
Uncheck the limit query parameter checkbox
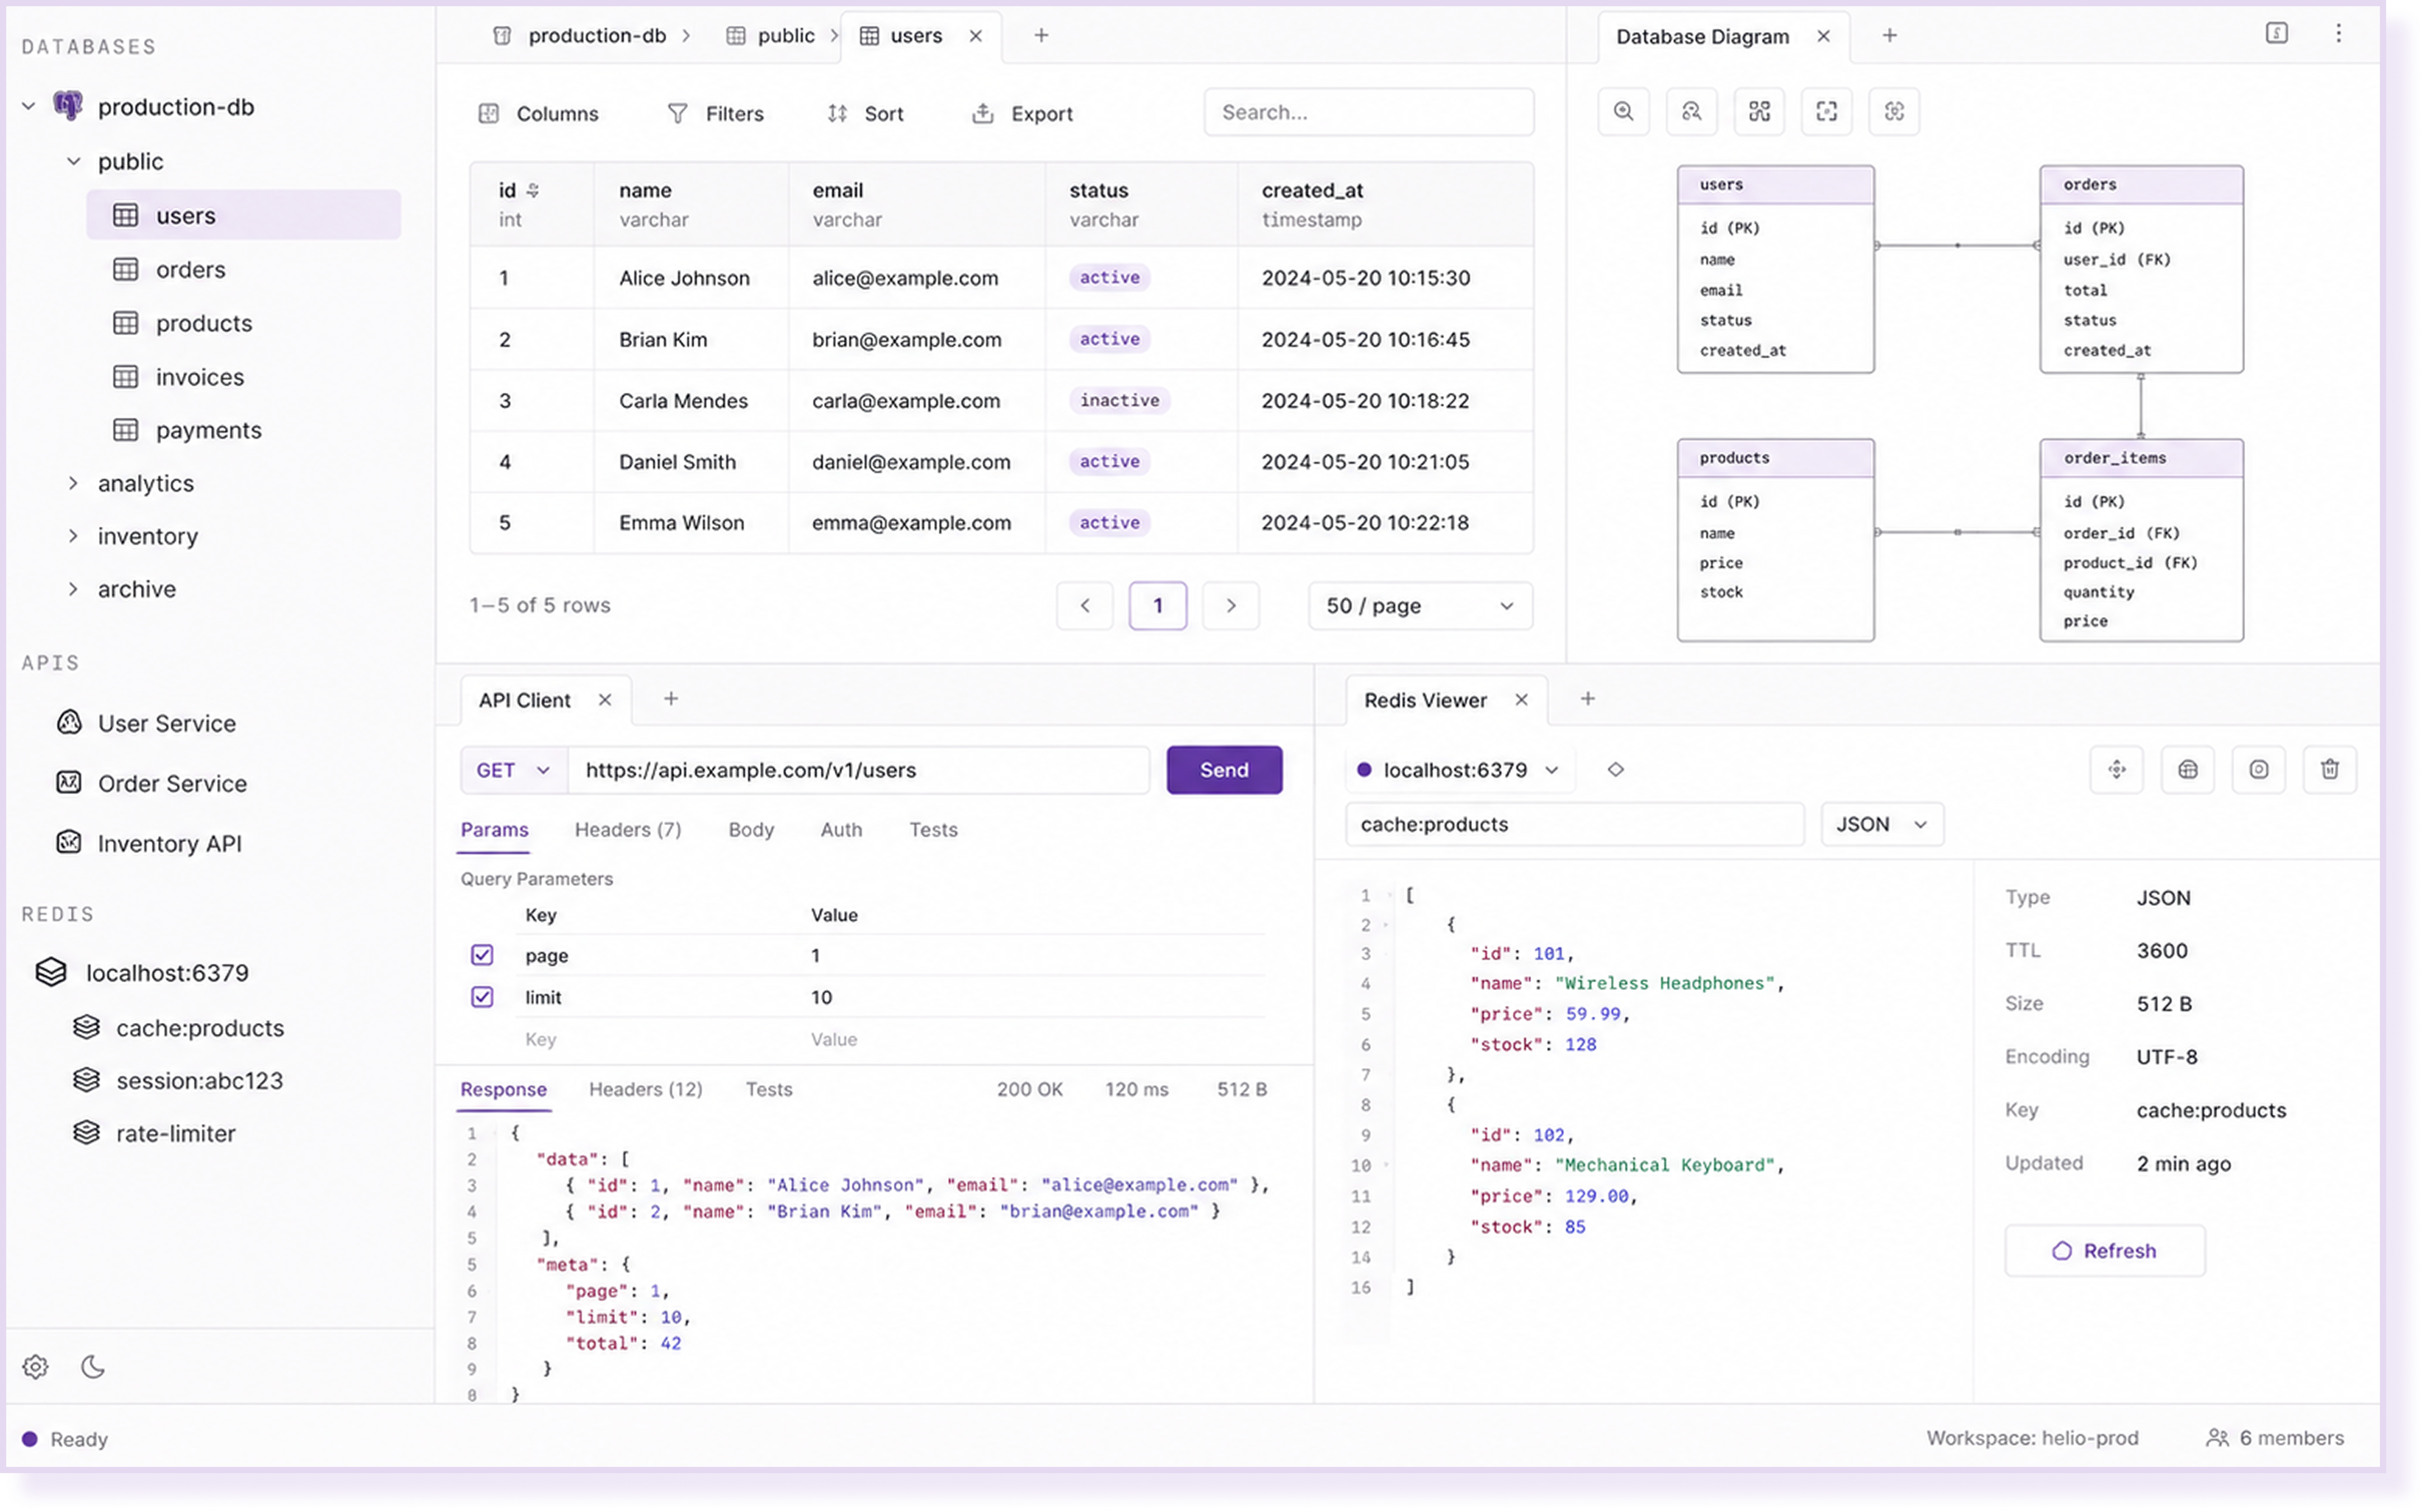point(482,997)
